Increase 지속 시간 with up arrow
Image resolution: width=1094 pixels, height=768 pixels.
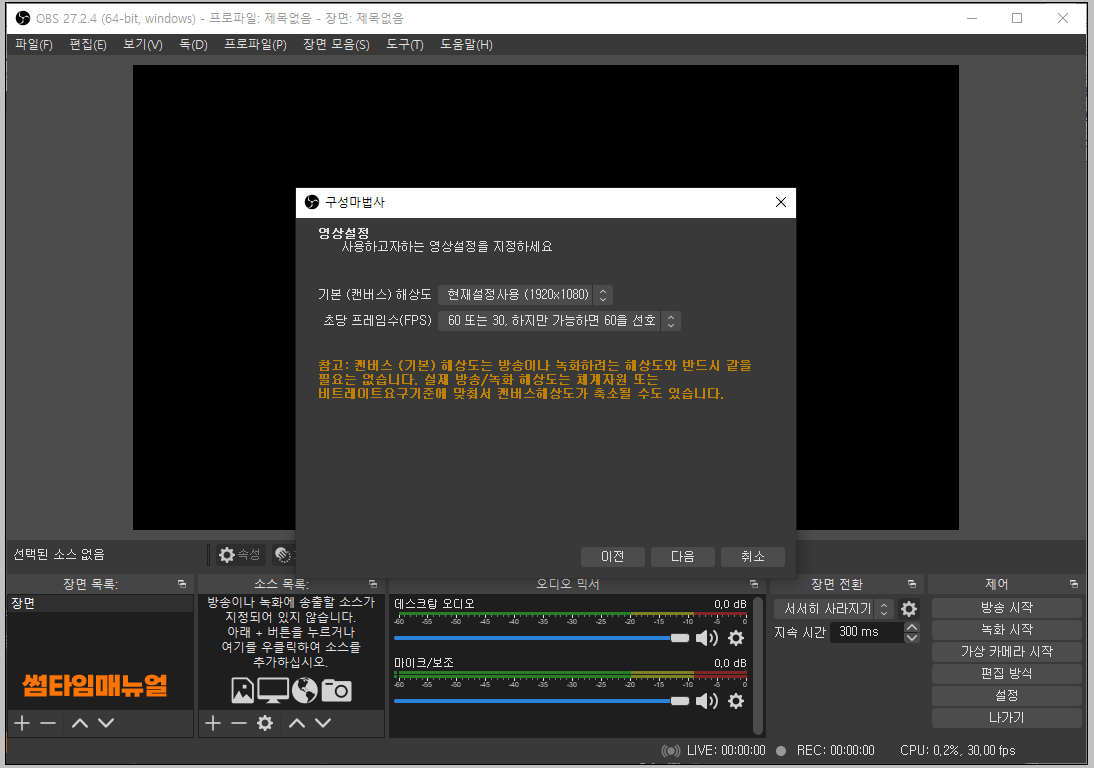[x=912, y=627]
